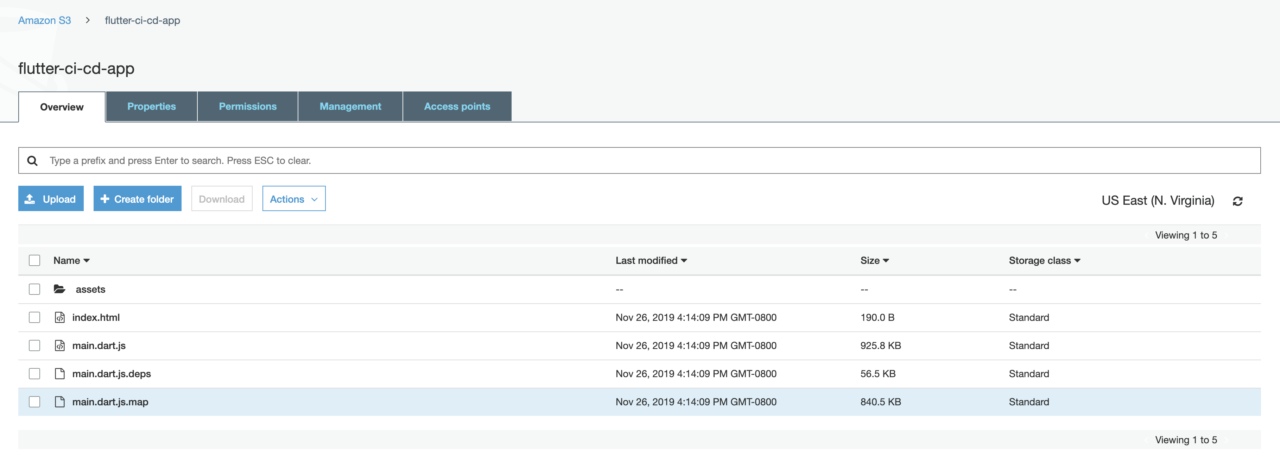Click the Create folder button

tap(137, 199)
